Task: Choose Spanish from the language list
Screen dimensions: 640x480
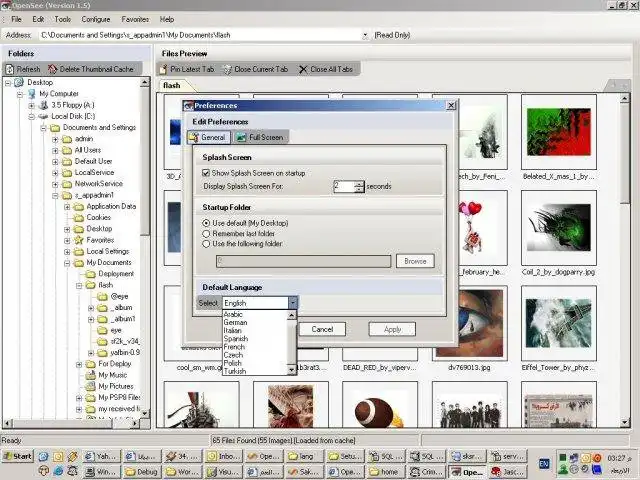Action: coord(236,339)
